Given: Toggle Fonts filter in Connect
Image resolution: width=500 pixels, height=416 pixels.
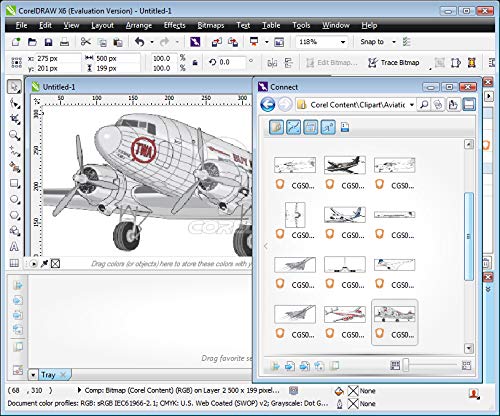Looking at the screenshot, I should click(328, 127).
